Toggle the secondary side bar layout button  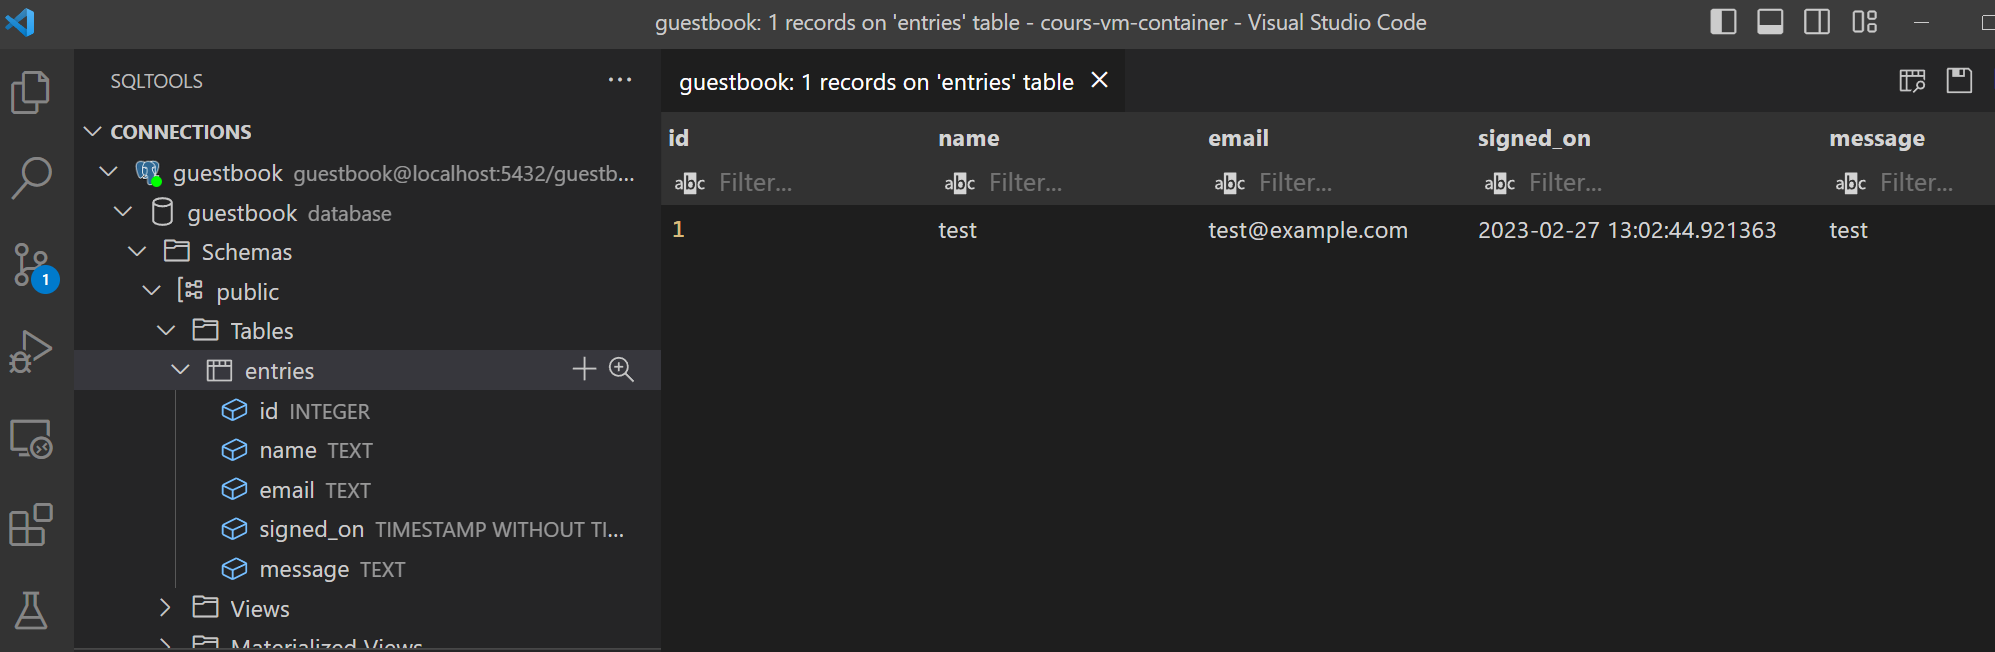click(x=1817, y=22)
